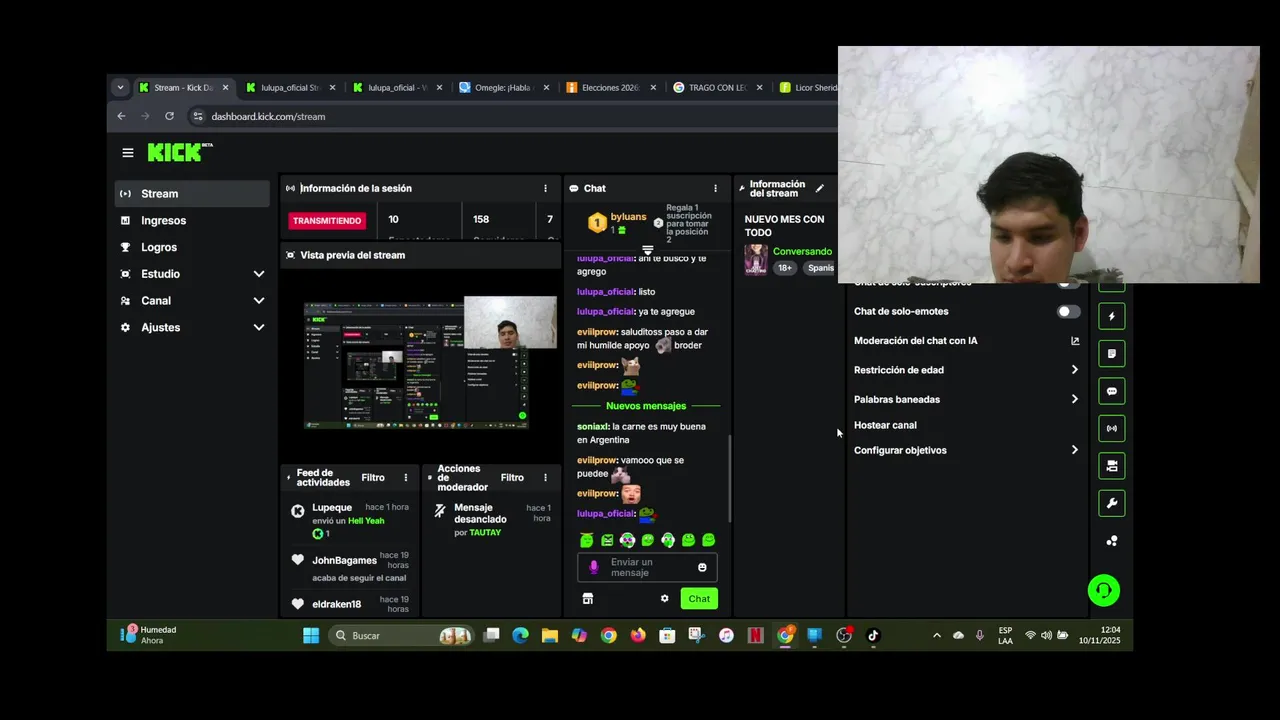Open Firefox from the taskbar
The height and width of the screenshot is (720, 1280).
click(x=638, y=635)
